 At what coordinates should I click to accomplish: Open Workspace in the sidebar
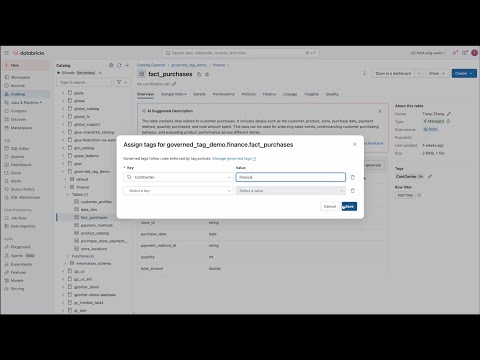[20, 77]
